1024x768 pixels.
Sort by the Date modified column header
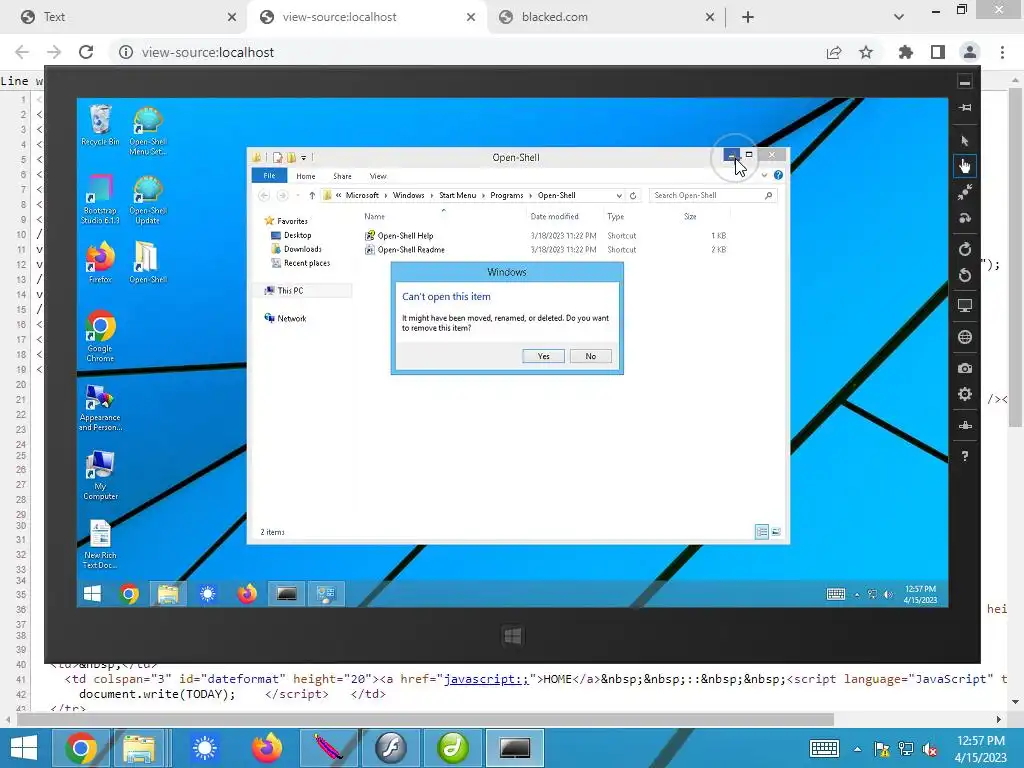pos(554,216)
